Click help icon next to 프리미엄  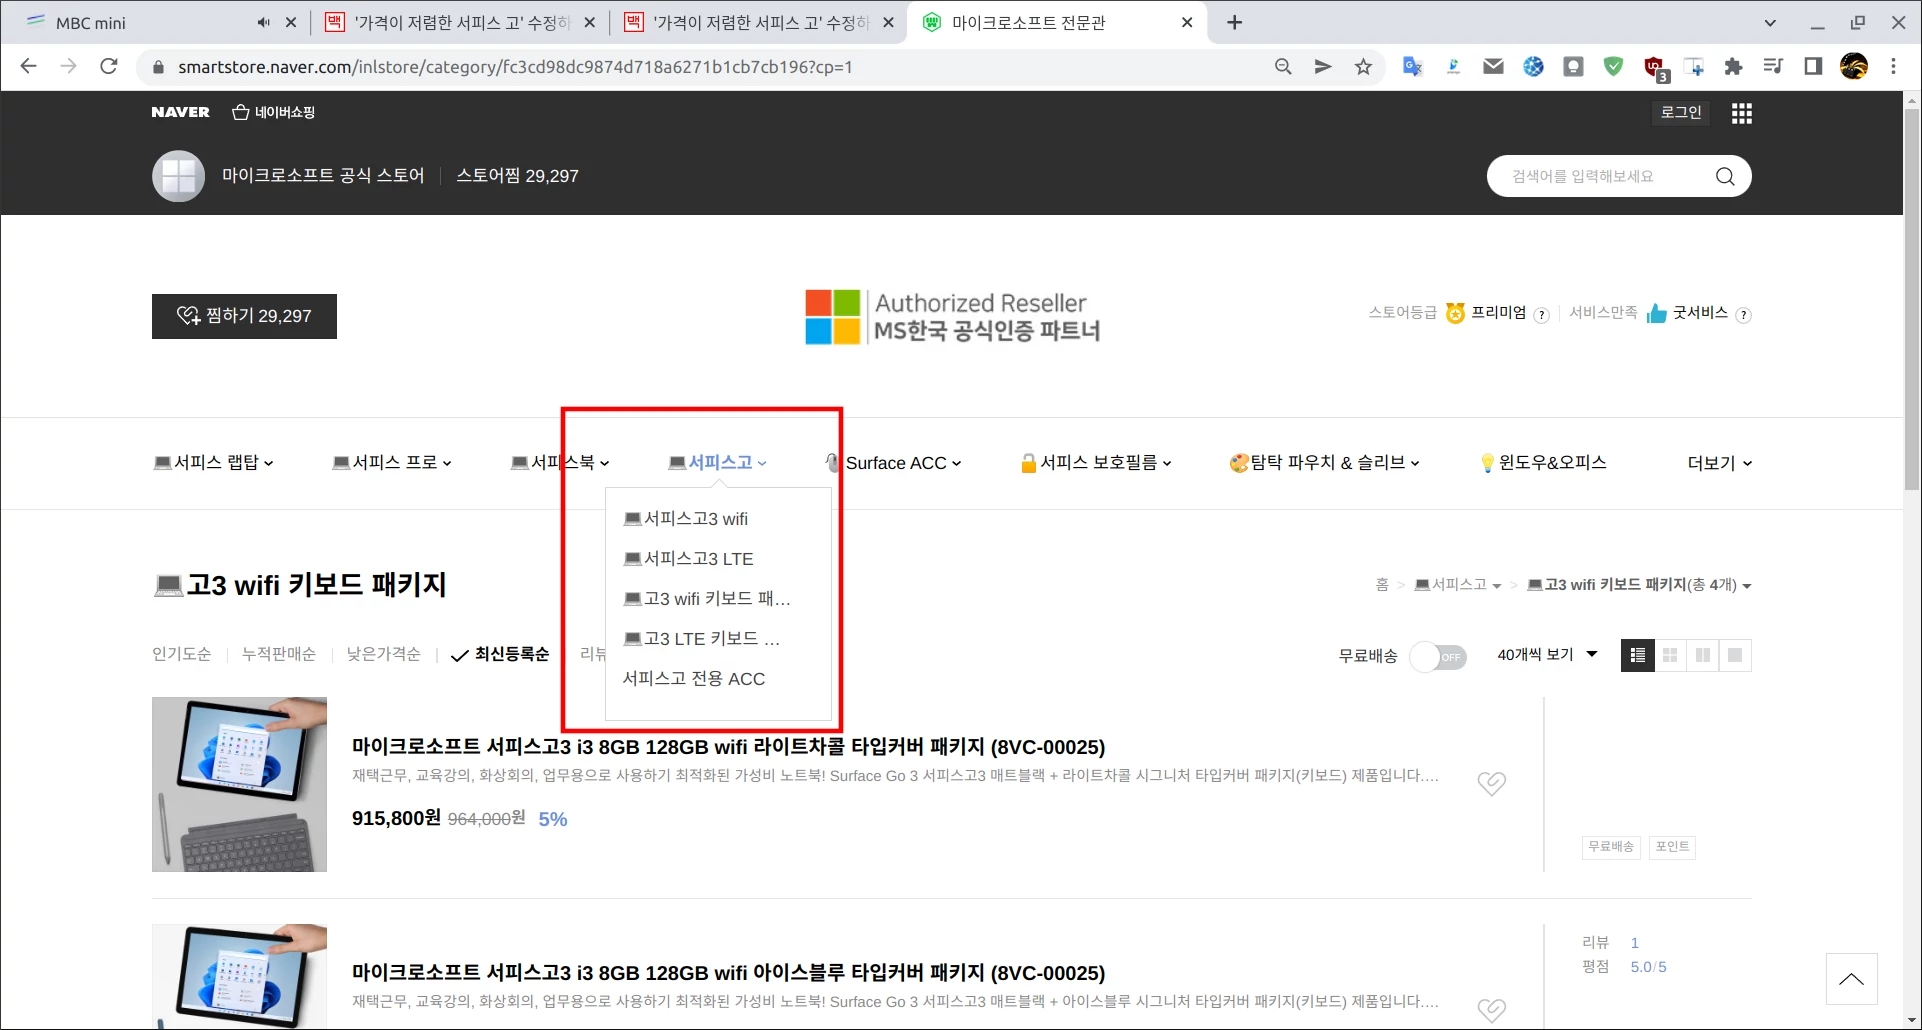click(1541, 315)
